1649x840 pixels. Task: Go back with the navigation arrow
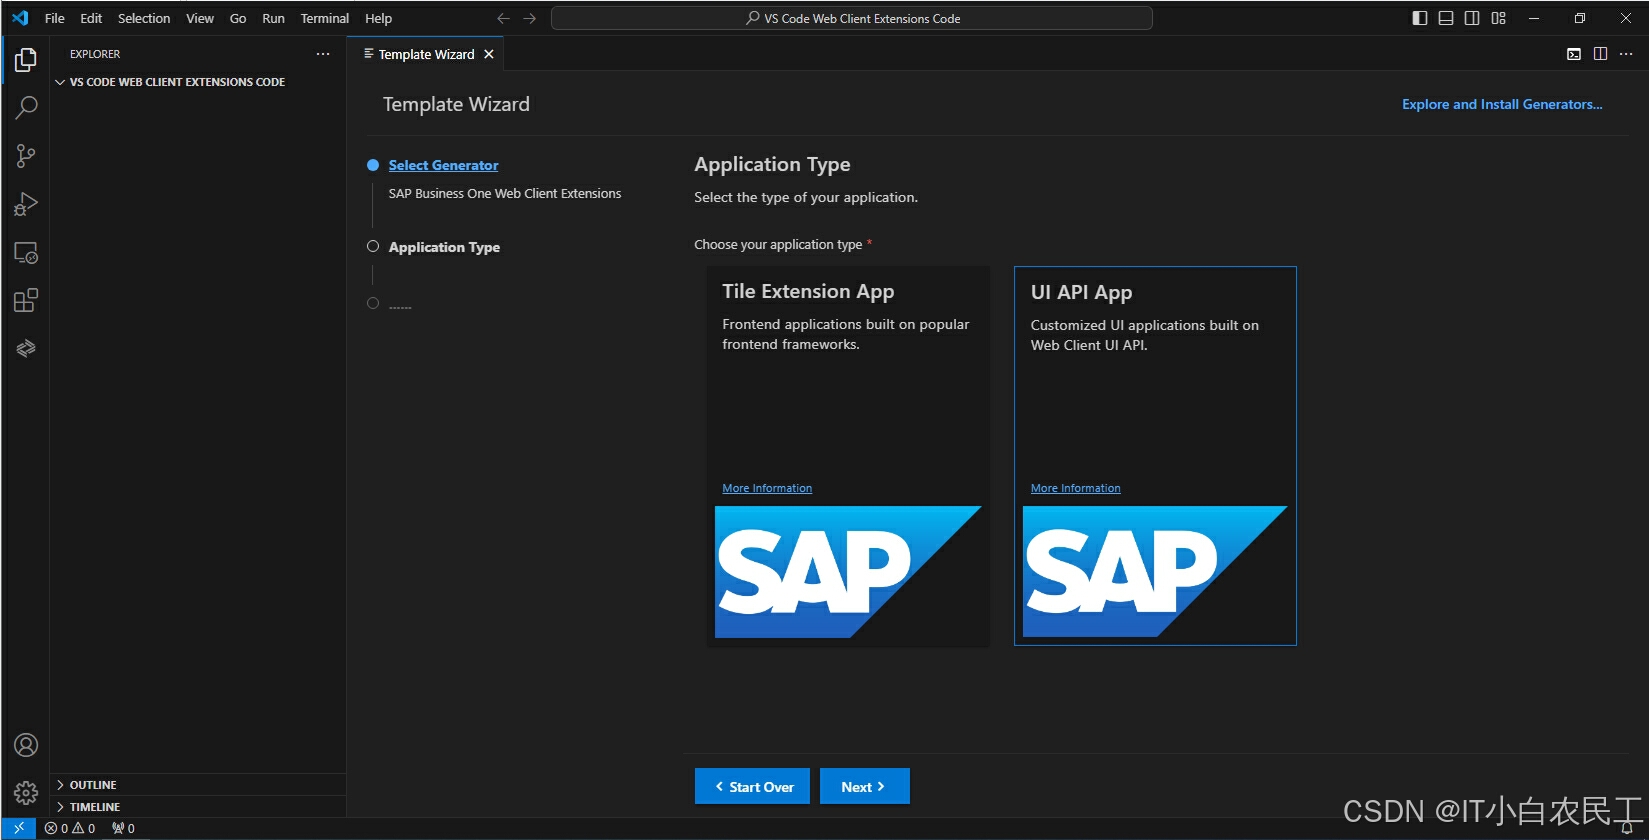(503, 18)
